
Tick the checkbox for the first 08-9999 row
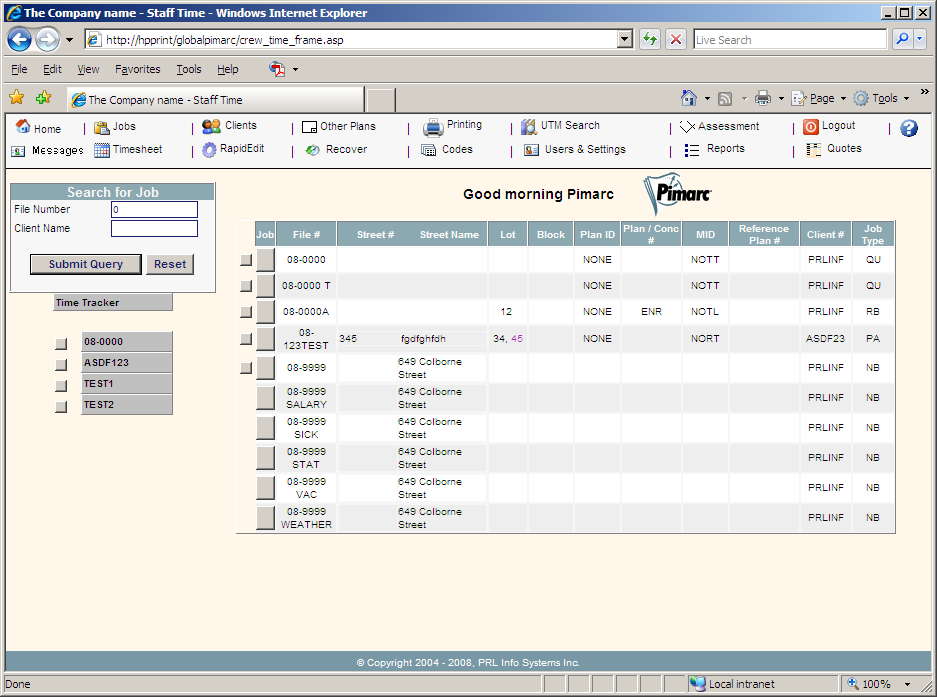246,368
